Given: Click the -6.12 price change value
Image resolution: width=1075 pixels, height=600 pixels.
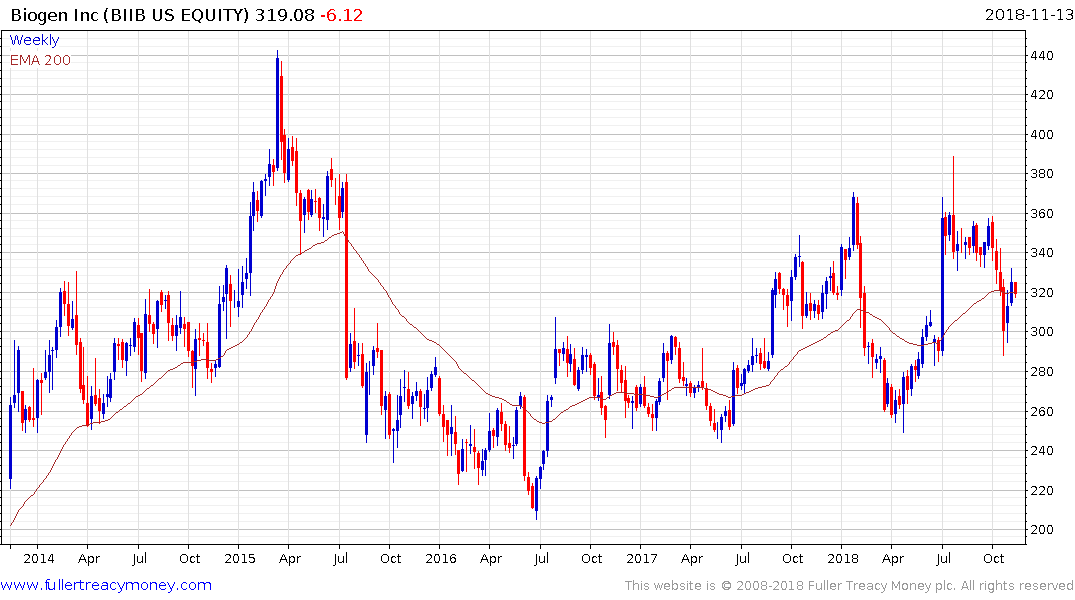Looking at the screenshot, I should click(x=341, y=14).
